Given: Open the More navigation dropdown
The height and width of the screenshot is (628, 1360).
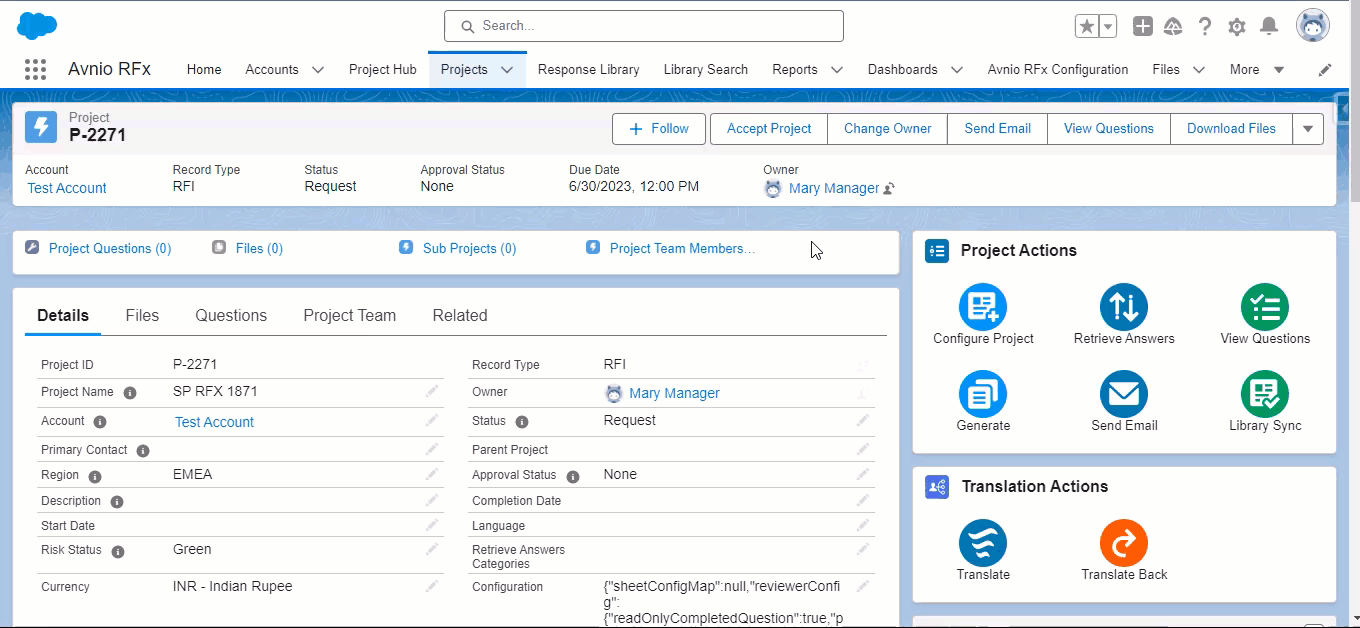Looking at the screenshot, I should coord(1257,70).
